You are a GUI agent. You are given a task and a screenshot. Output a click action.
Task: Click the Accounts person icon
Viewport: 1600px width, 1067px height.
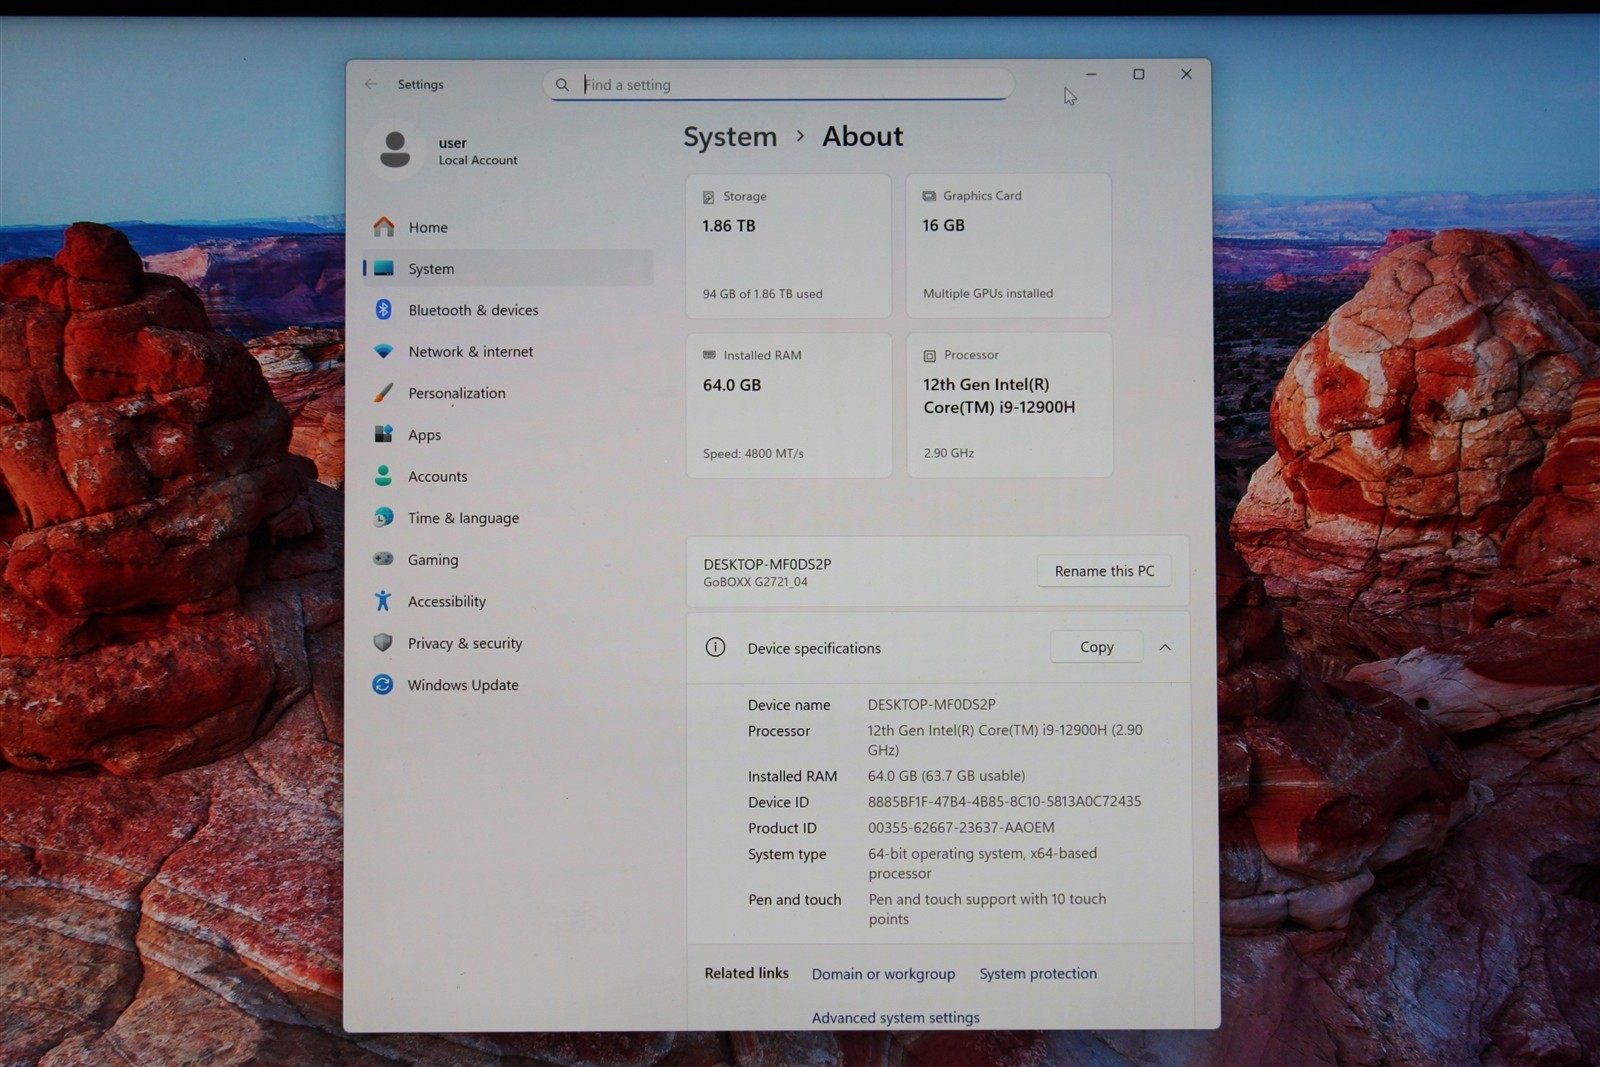click(x=383, y=476)
